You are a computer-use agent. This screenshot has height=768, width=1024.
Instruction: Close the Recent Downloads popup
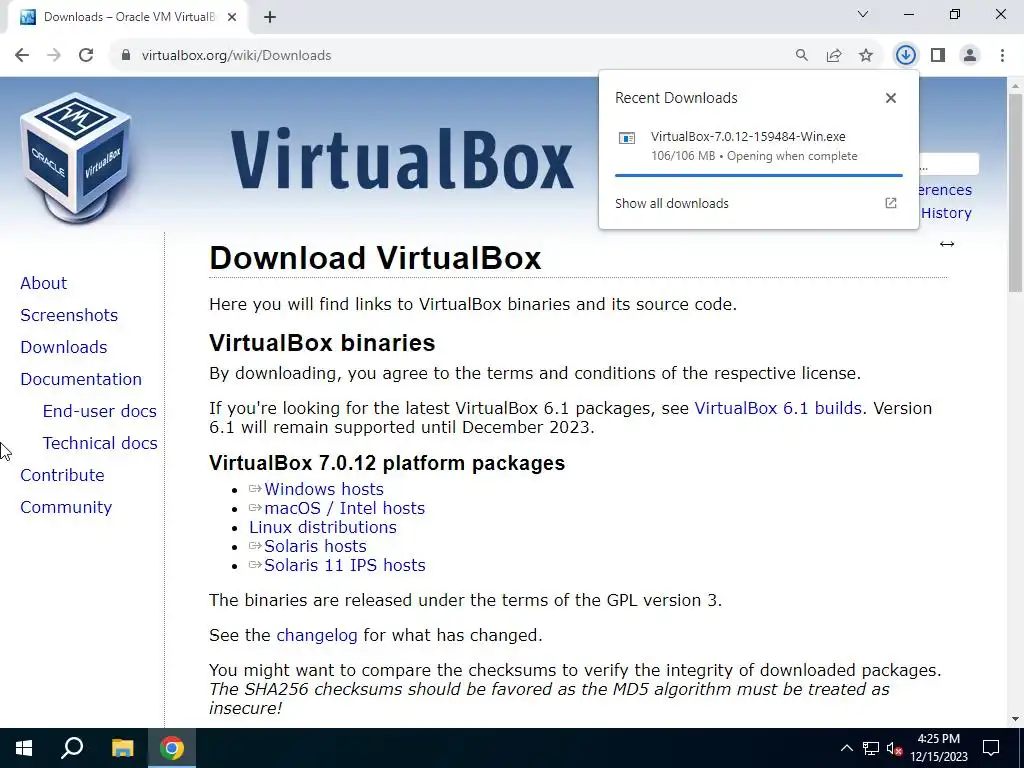coord(891,98)
